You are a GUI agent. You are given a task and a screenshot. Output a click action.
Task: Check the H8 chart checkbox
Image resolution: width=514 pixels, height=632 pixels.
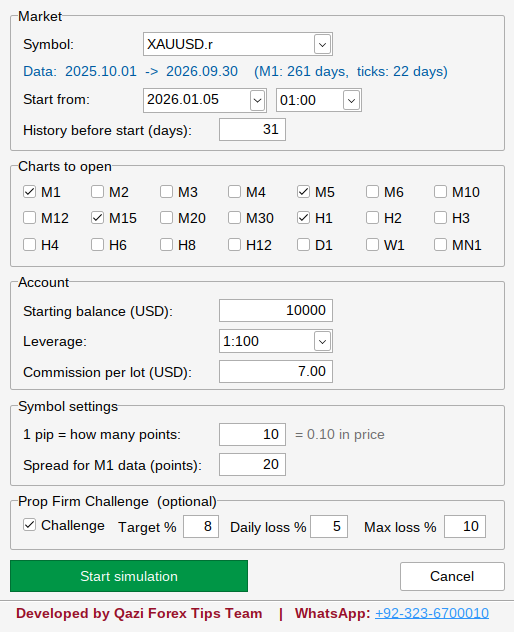(x=166, y=245)
